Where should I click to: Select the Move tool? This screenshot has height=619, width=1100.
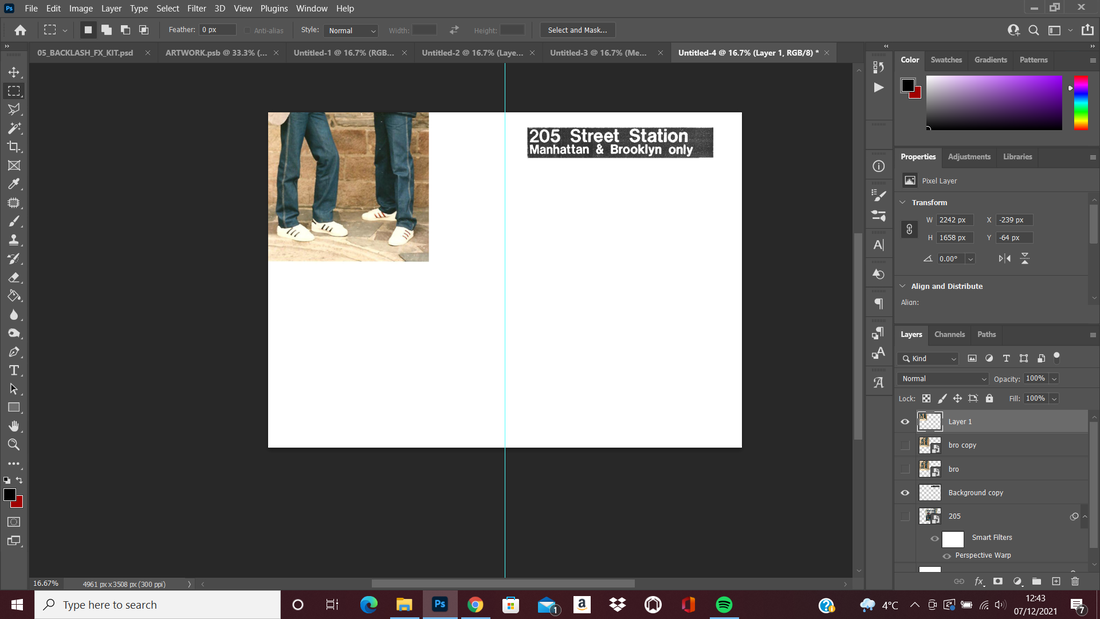14,72
